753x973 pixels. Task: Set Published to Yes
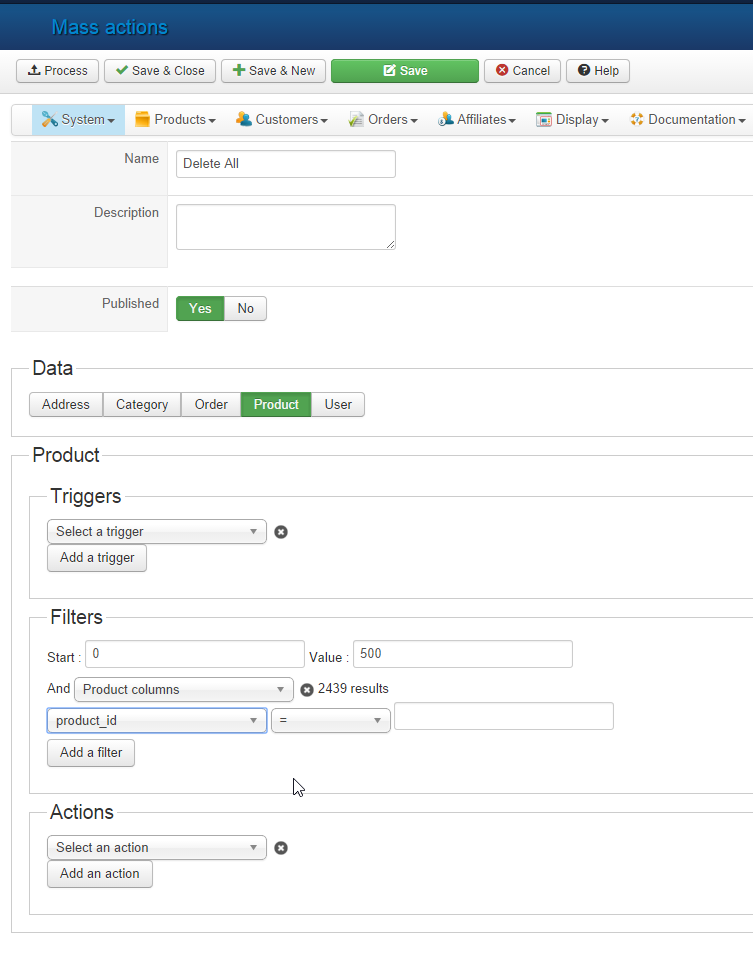(x=200, y=309)
